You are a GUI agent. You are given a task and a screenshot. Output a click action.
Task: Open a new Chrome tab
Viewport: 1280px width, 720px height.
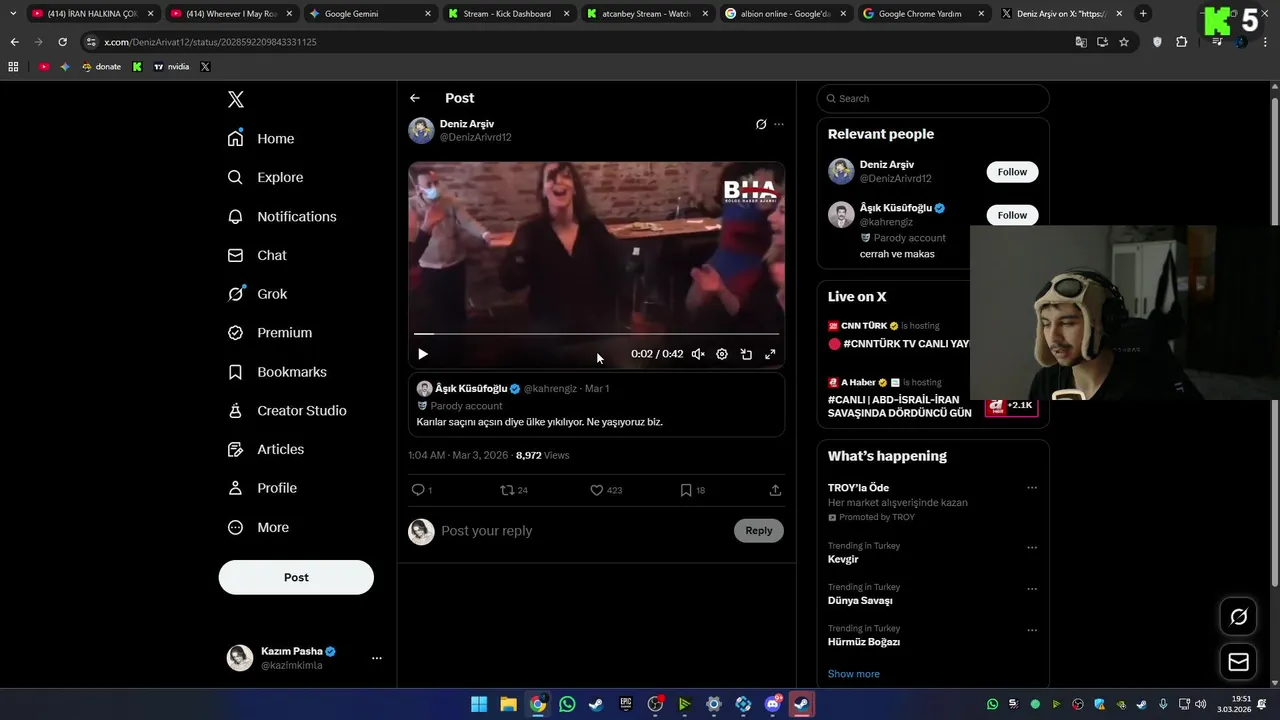(1143, 14)
